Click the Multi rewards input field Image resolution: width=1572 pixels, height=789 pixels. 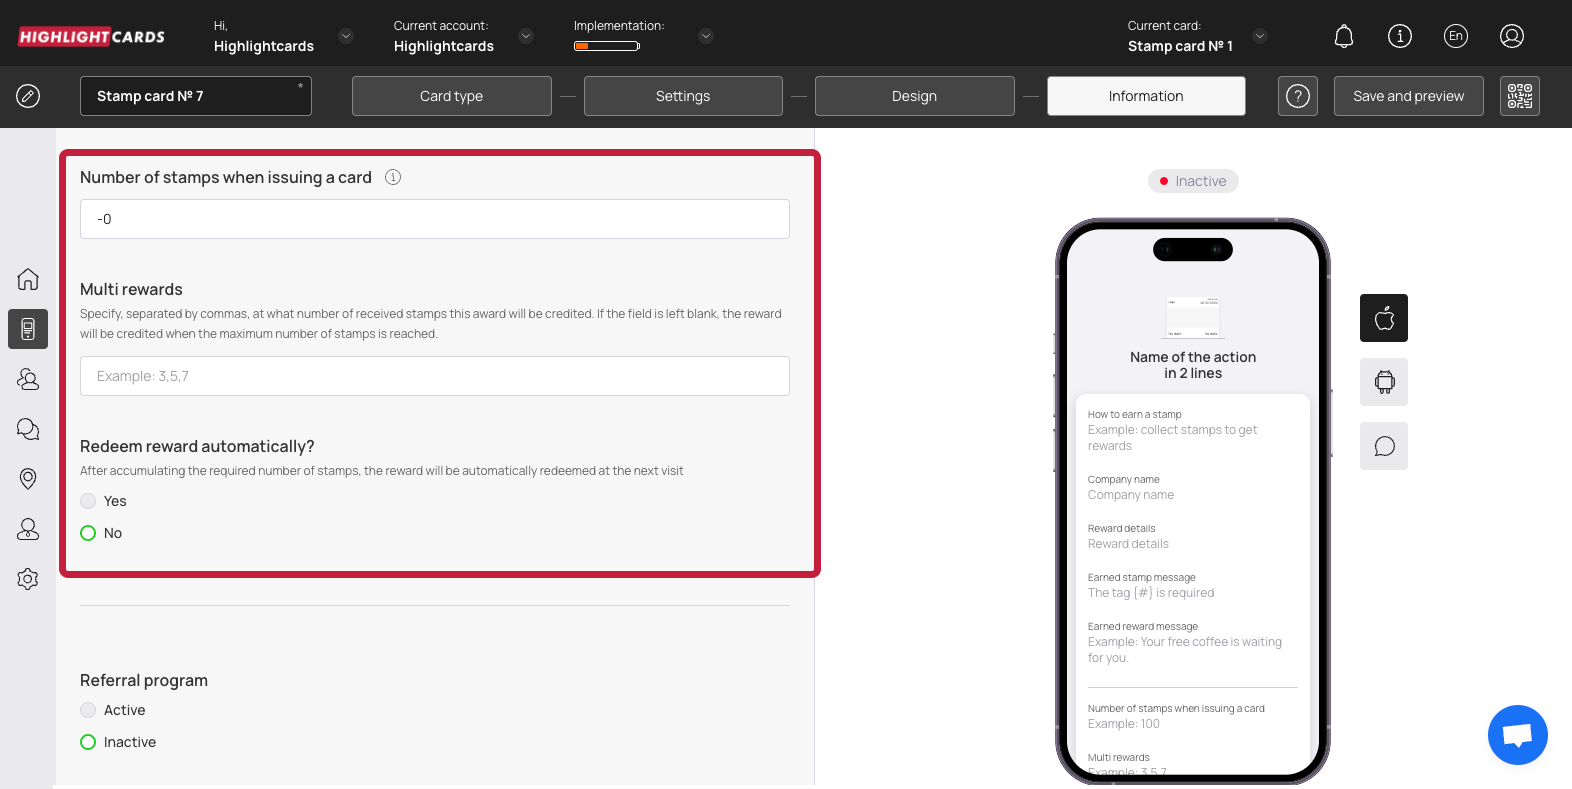[435, 376]
